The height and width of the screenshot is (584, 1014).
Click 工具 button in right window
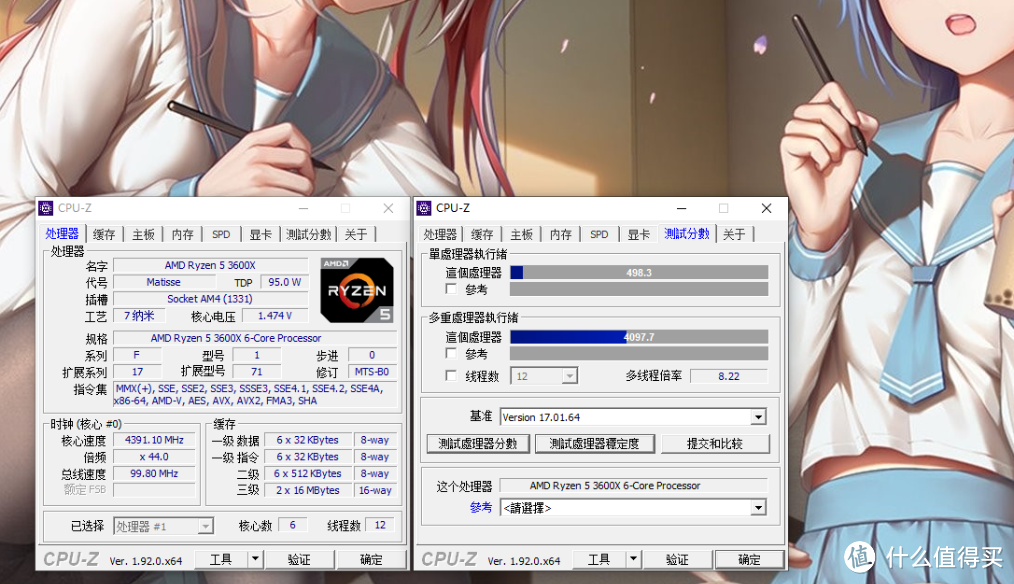pyautogui.click(x=599, y=559)
